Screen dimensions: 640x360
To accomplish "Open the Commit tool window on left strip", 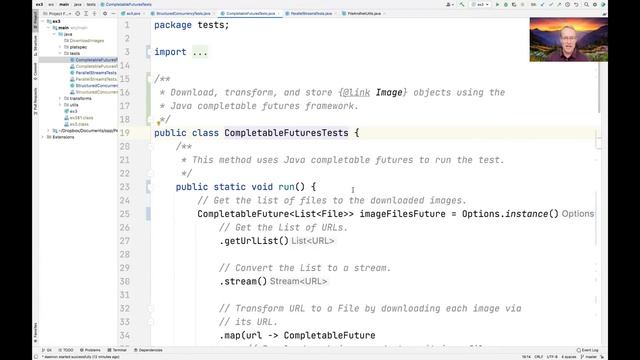I will click(36, 71).
